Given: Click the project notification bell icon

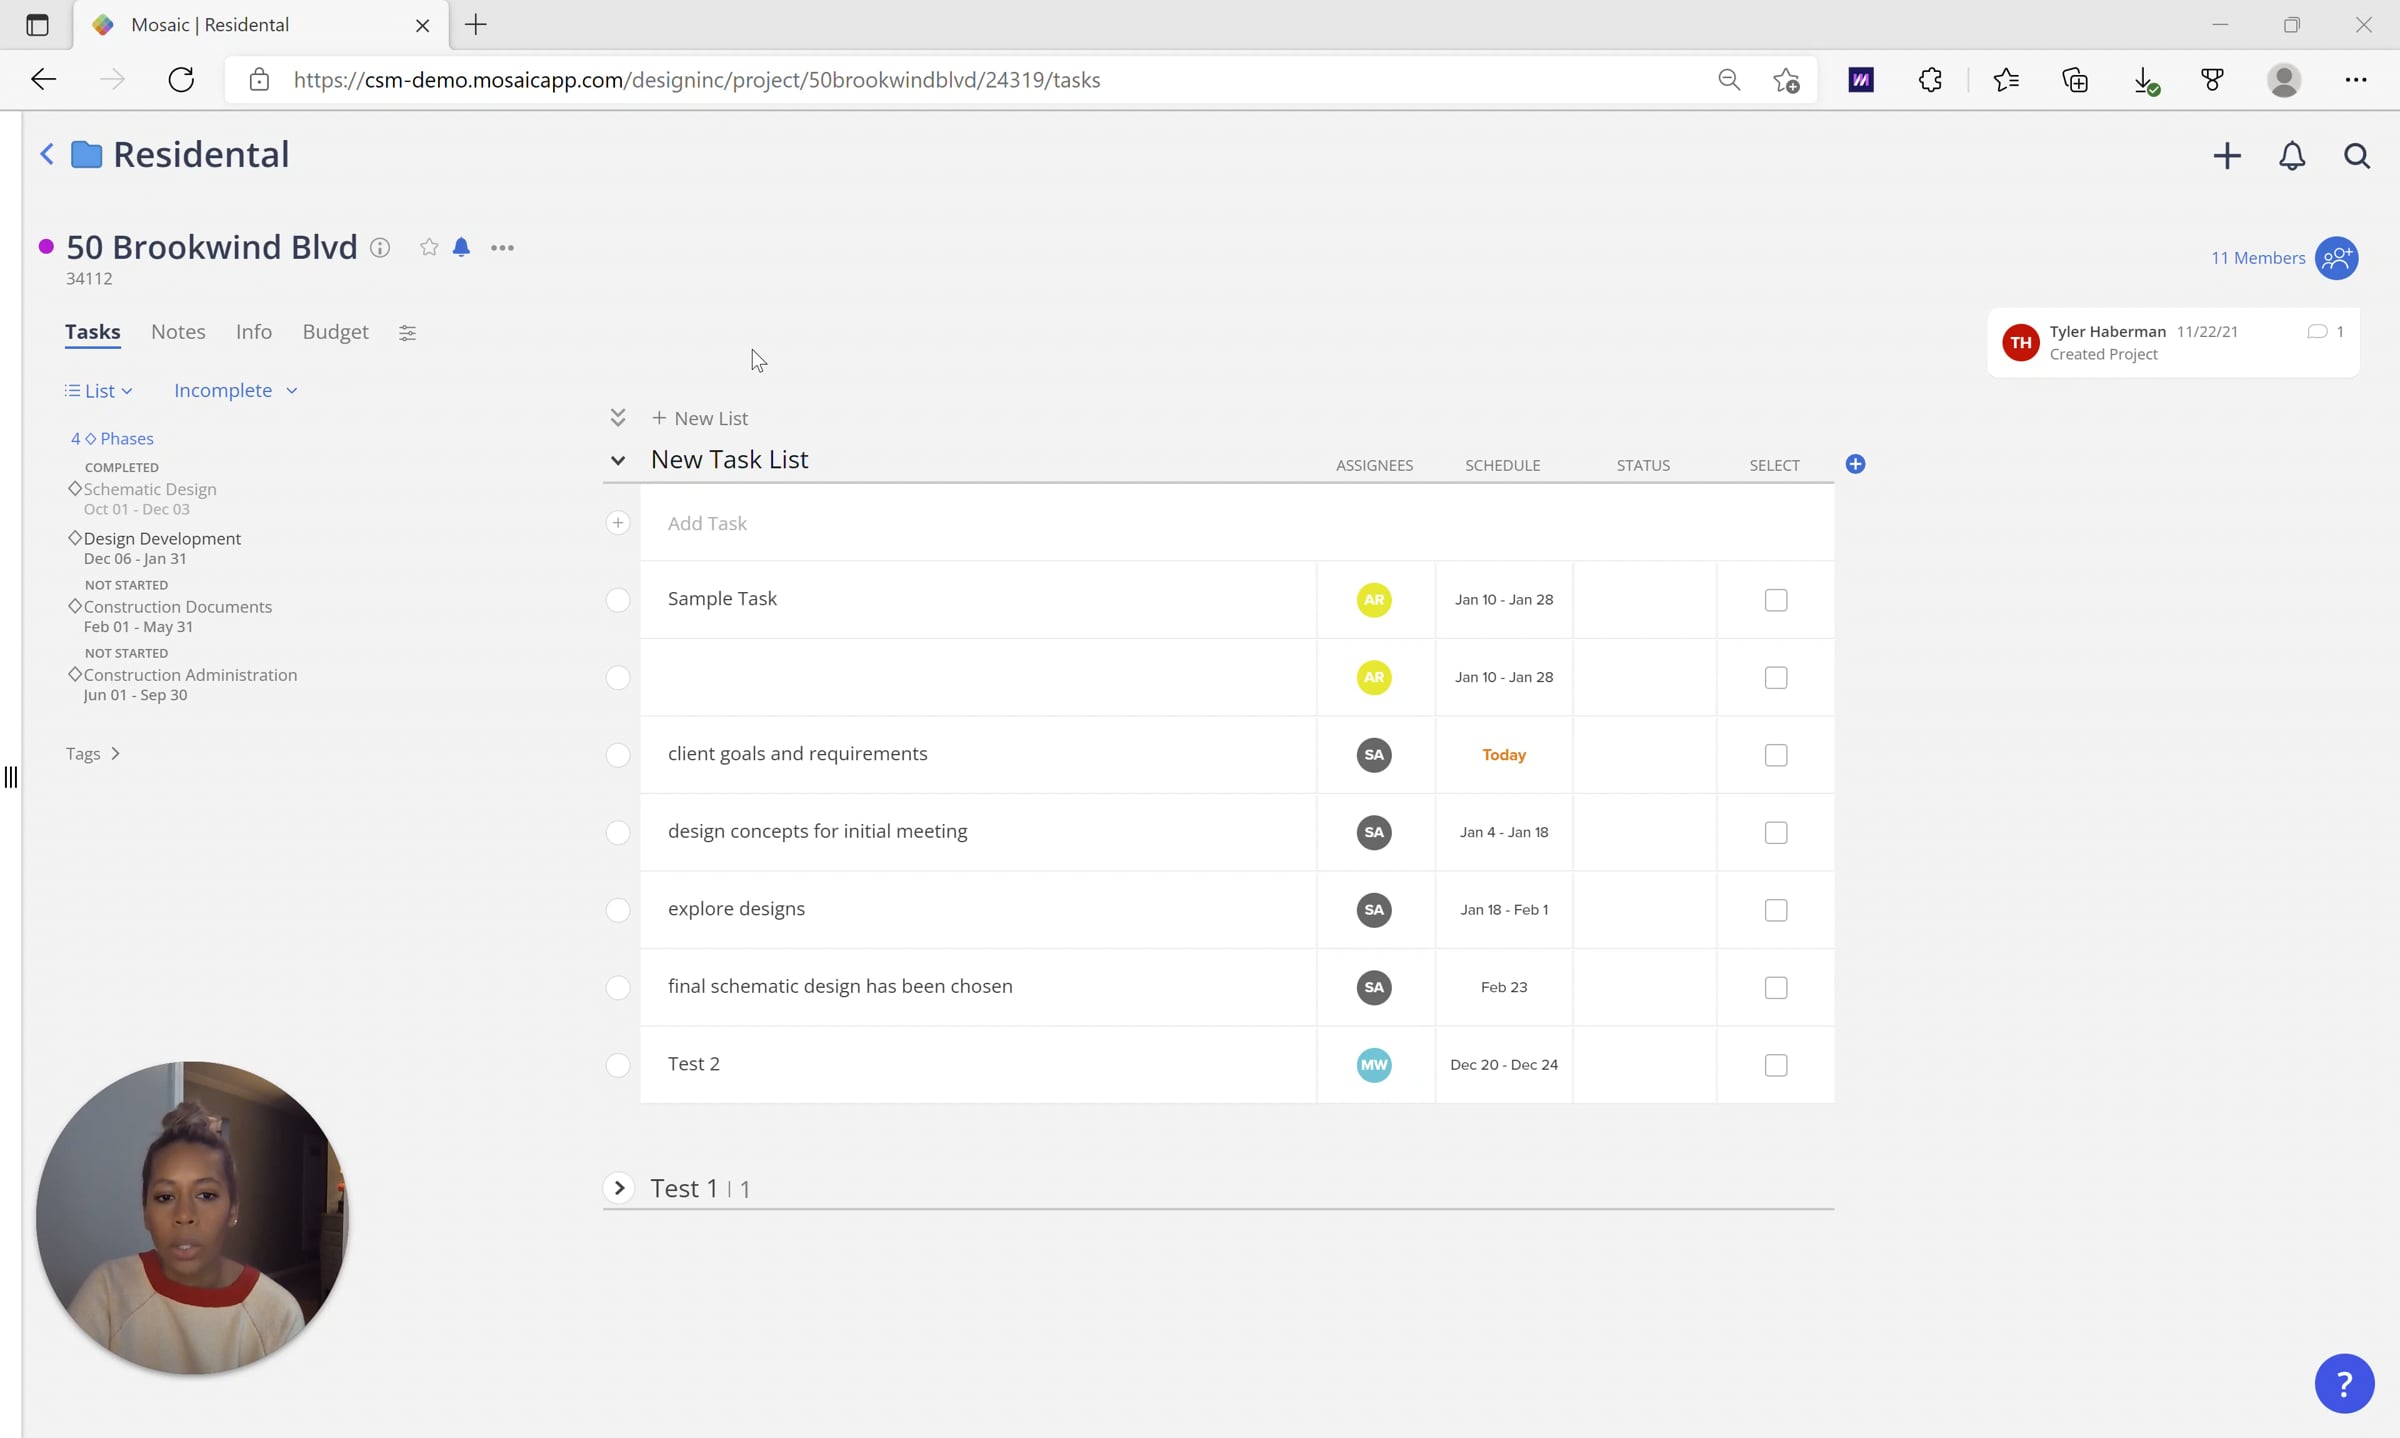Looking at the screenshot, I should pyautogui.click(x=461, y=247).
